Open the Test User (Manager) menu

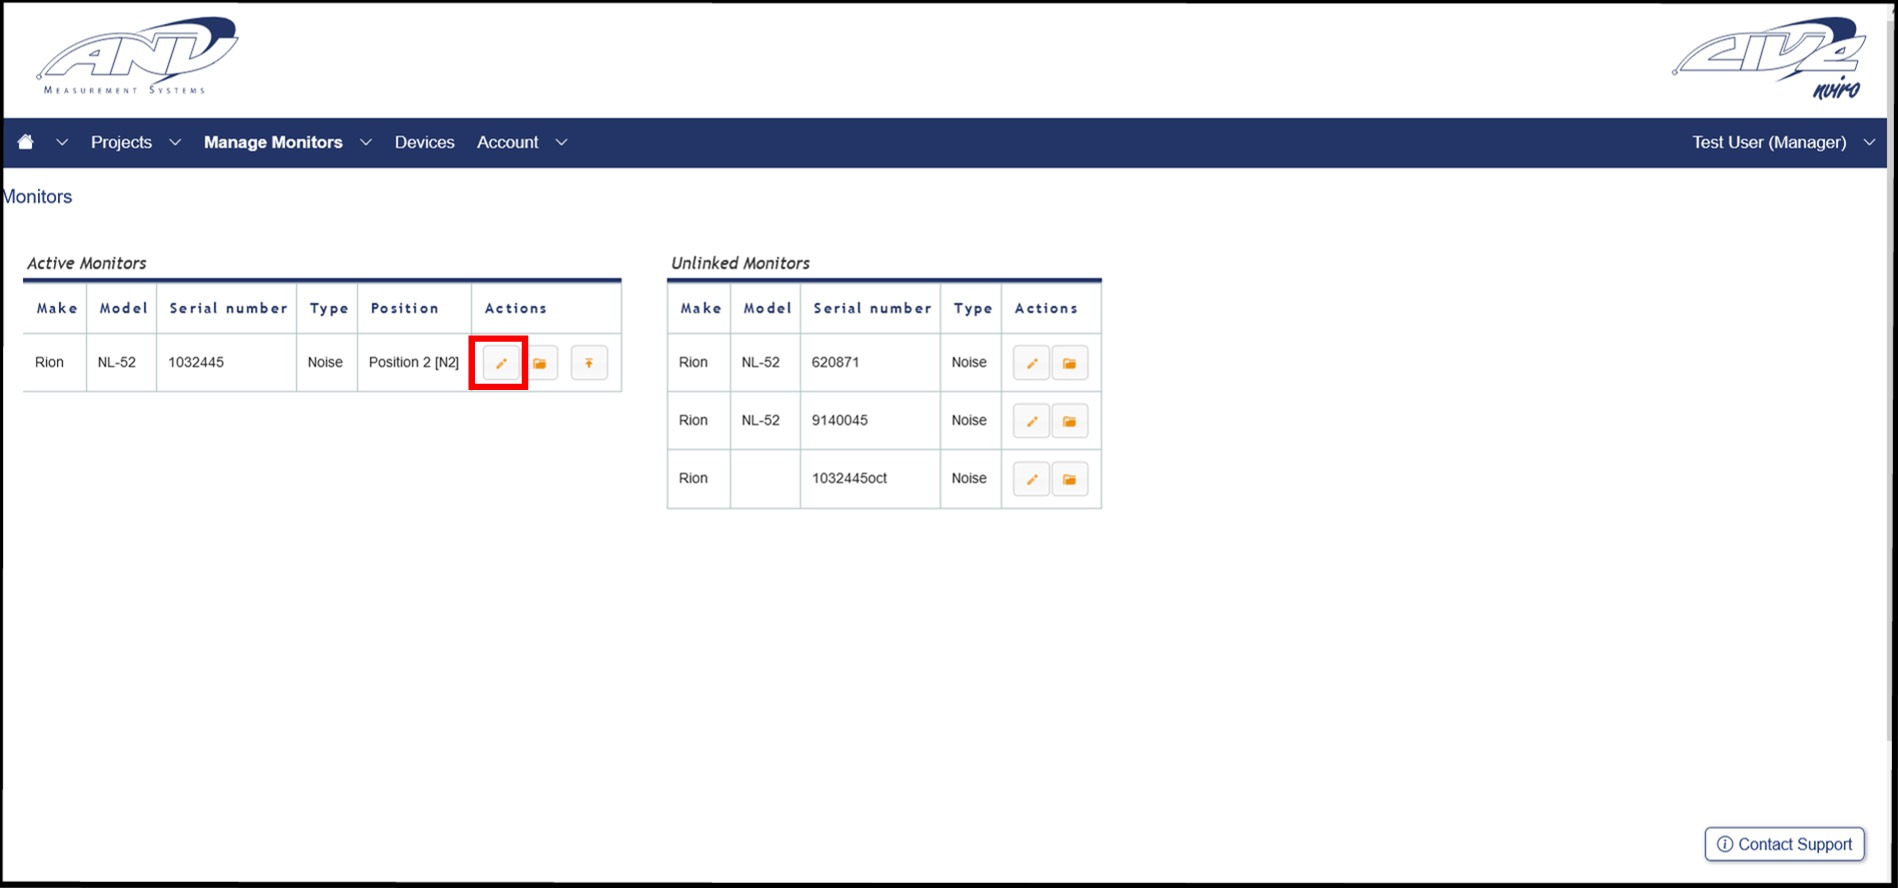(x=1769, y=142)
